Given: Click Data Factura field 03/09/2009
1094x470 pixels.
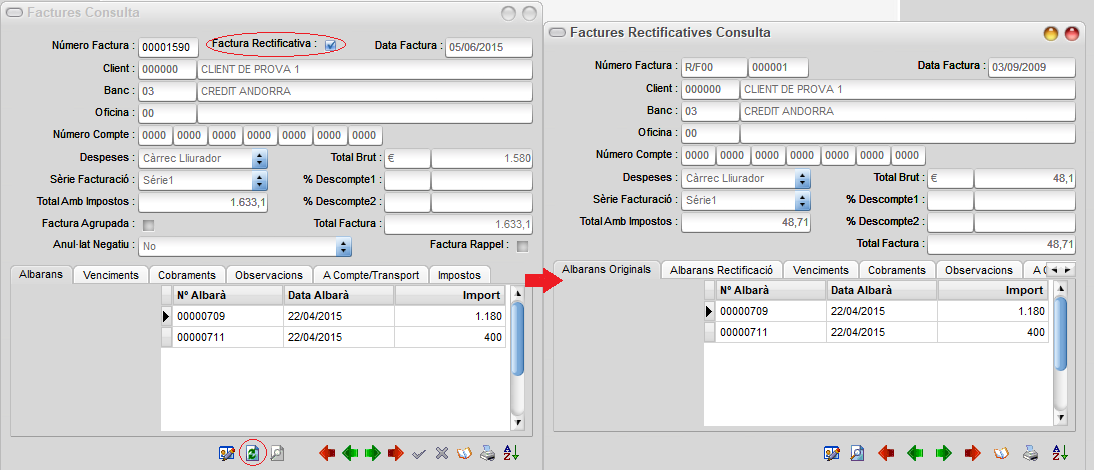Looking at the screenshot, I should [1032, 68].
